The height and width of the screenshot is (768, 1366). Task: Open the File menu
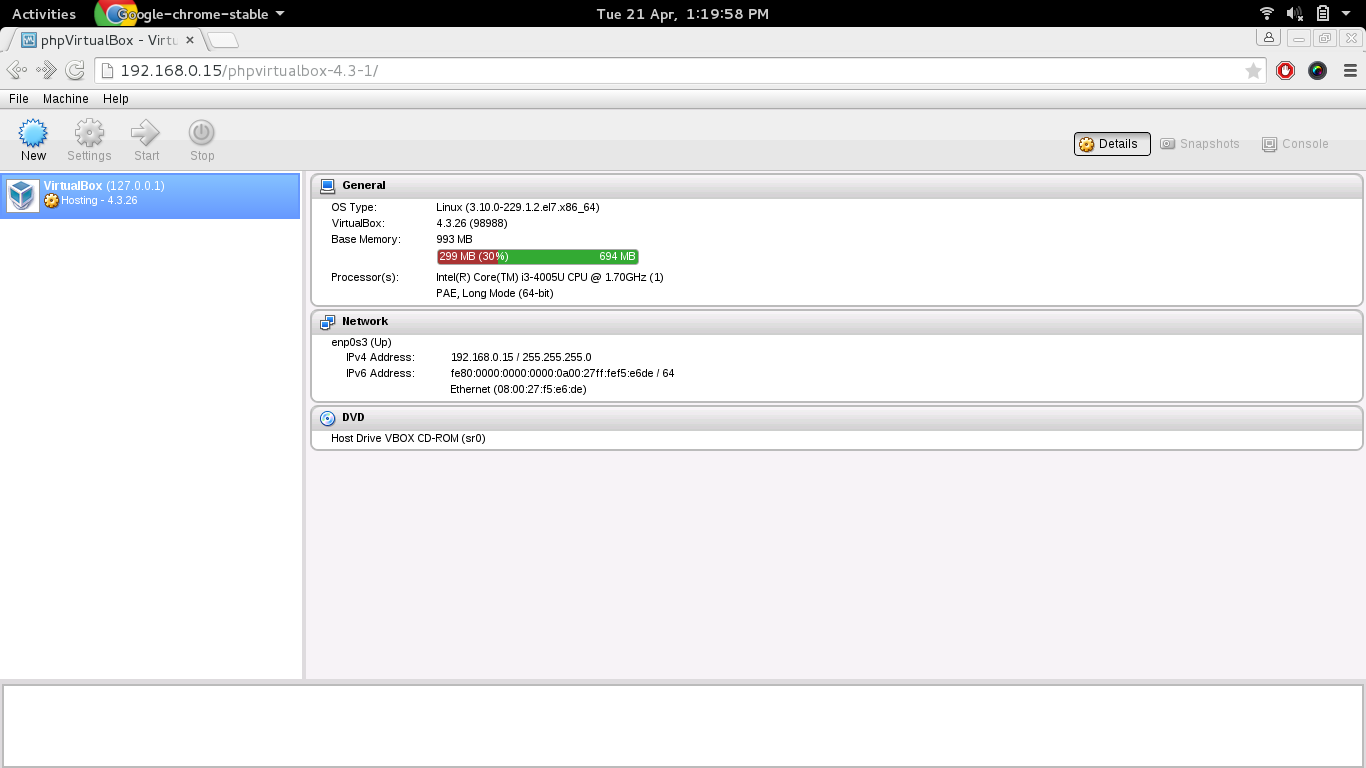tap(18, 99)
